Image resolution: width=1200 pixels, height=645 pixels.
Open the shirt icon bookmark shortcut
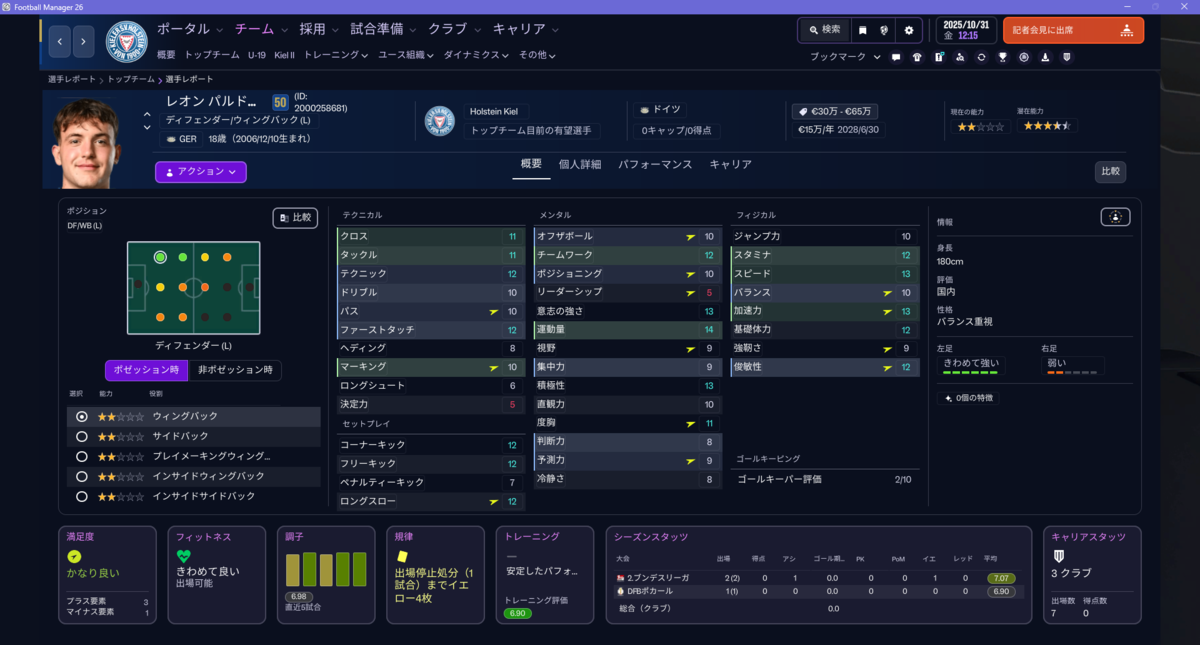click(x=917, y=57)
